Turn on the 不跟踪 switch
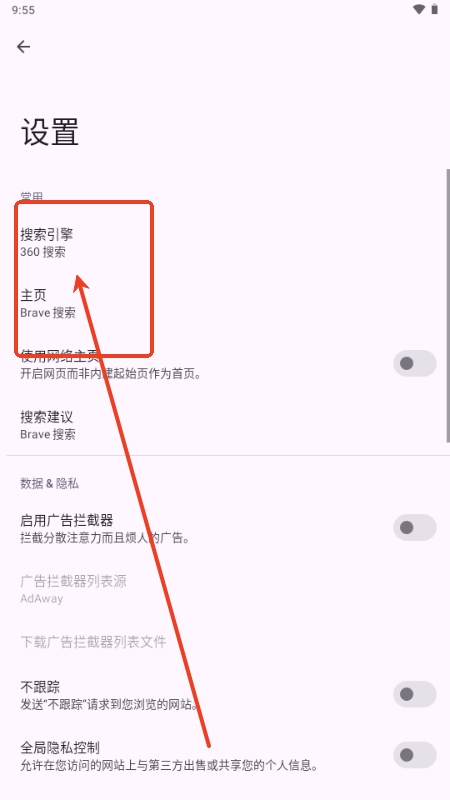This screenshot has width=450, height=800. (x=414, y=694)
